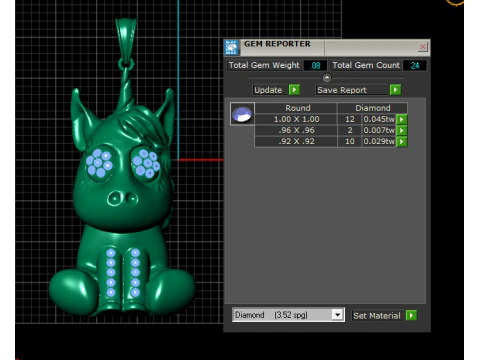Image resolution: width=480 pixels, height=360 pixels.
Task: Click quantity 10 in third gem row
Action: click(x=350, y=141)
